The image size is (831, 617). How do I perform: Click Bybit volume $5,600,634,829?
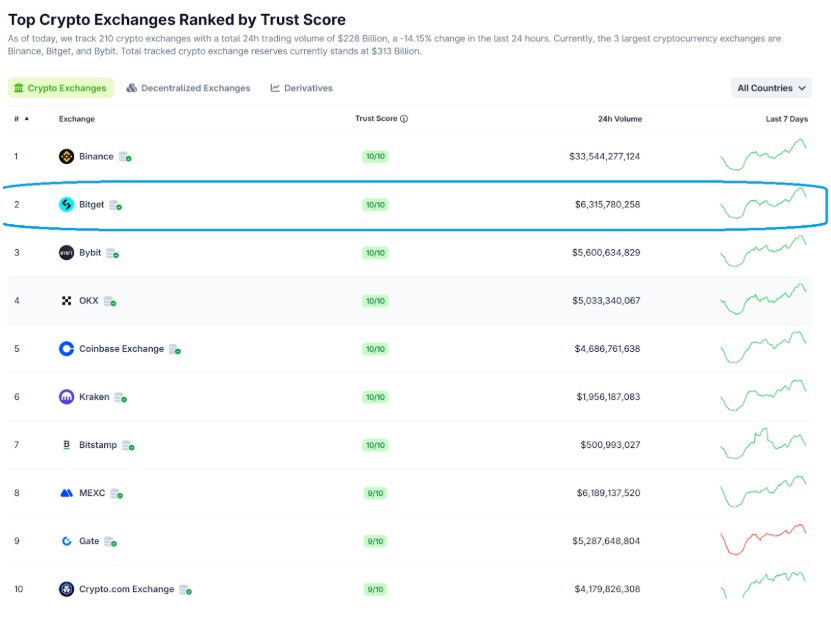(x=606, y=253)
